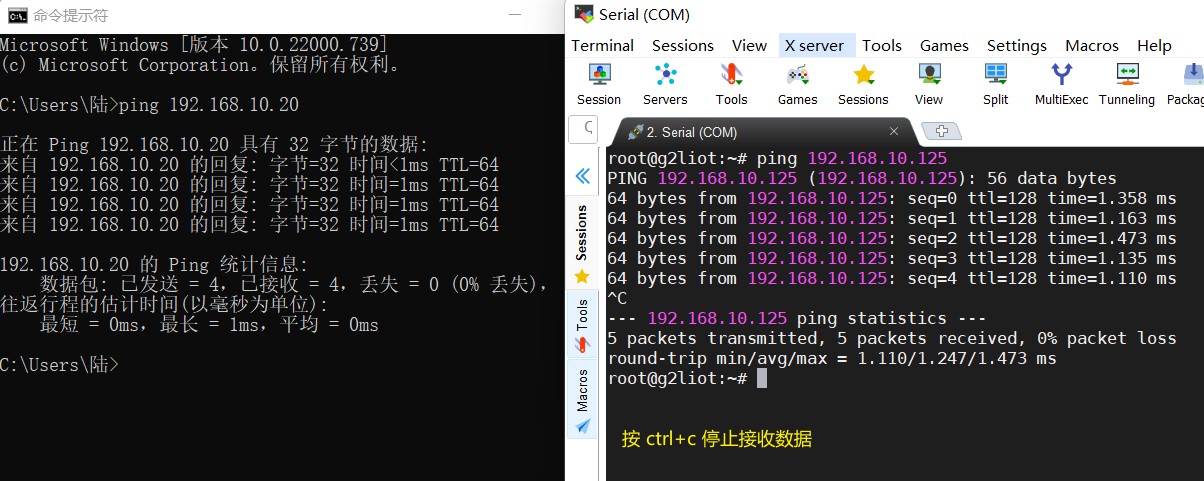
Task: Open the Tools menu in the menu bar
Action: coord(882,45)
